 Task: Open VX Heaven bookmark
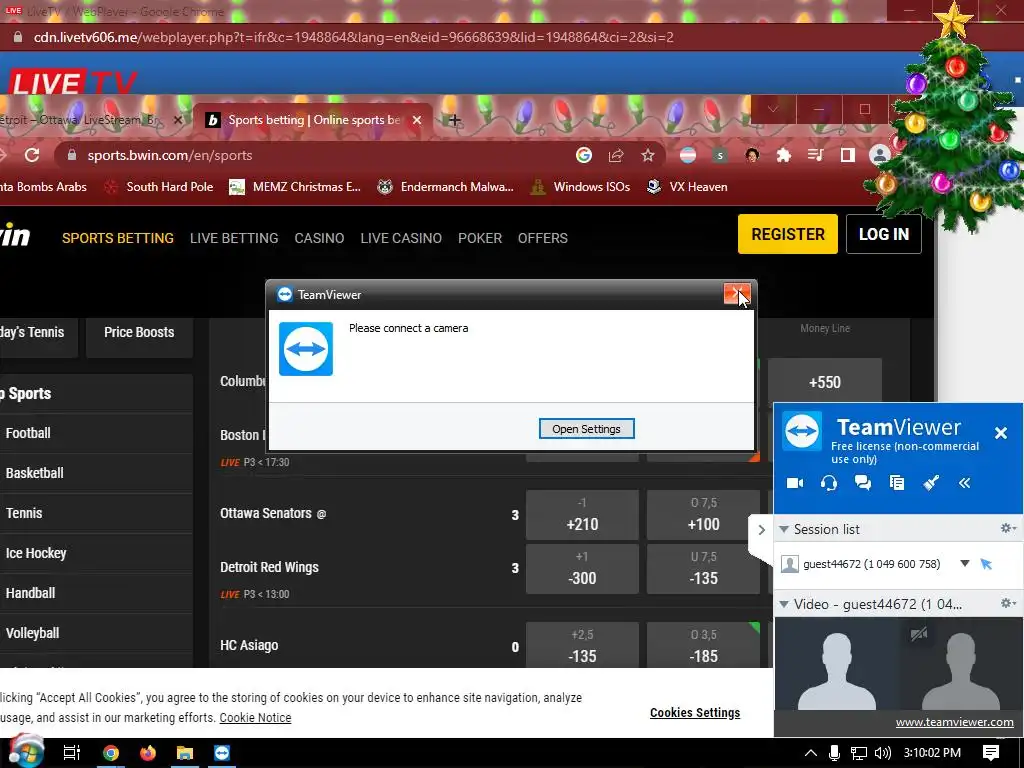686,187
